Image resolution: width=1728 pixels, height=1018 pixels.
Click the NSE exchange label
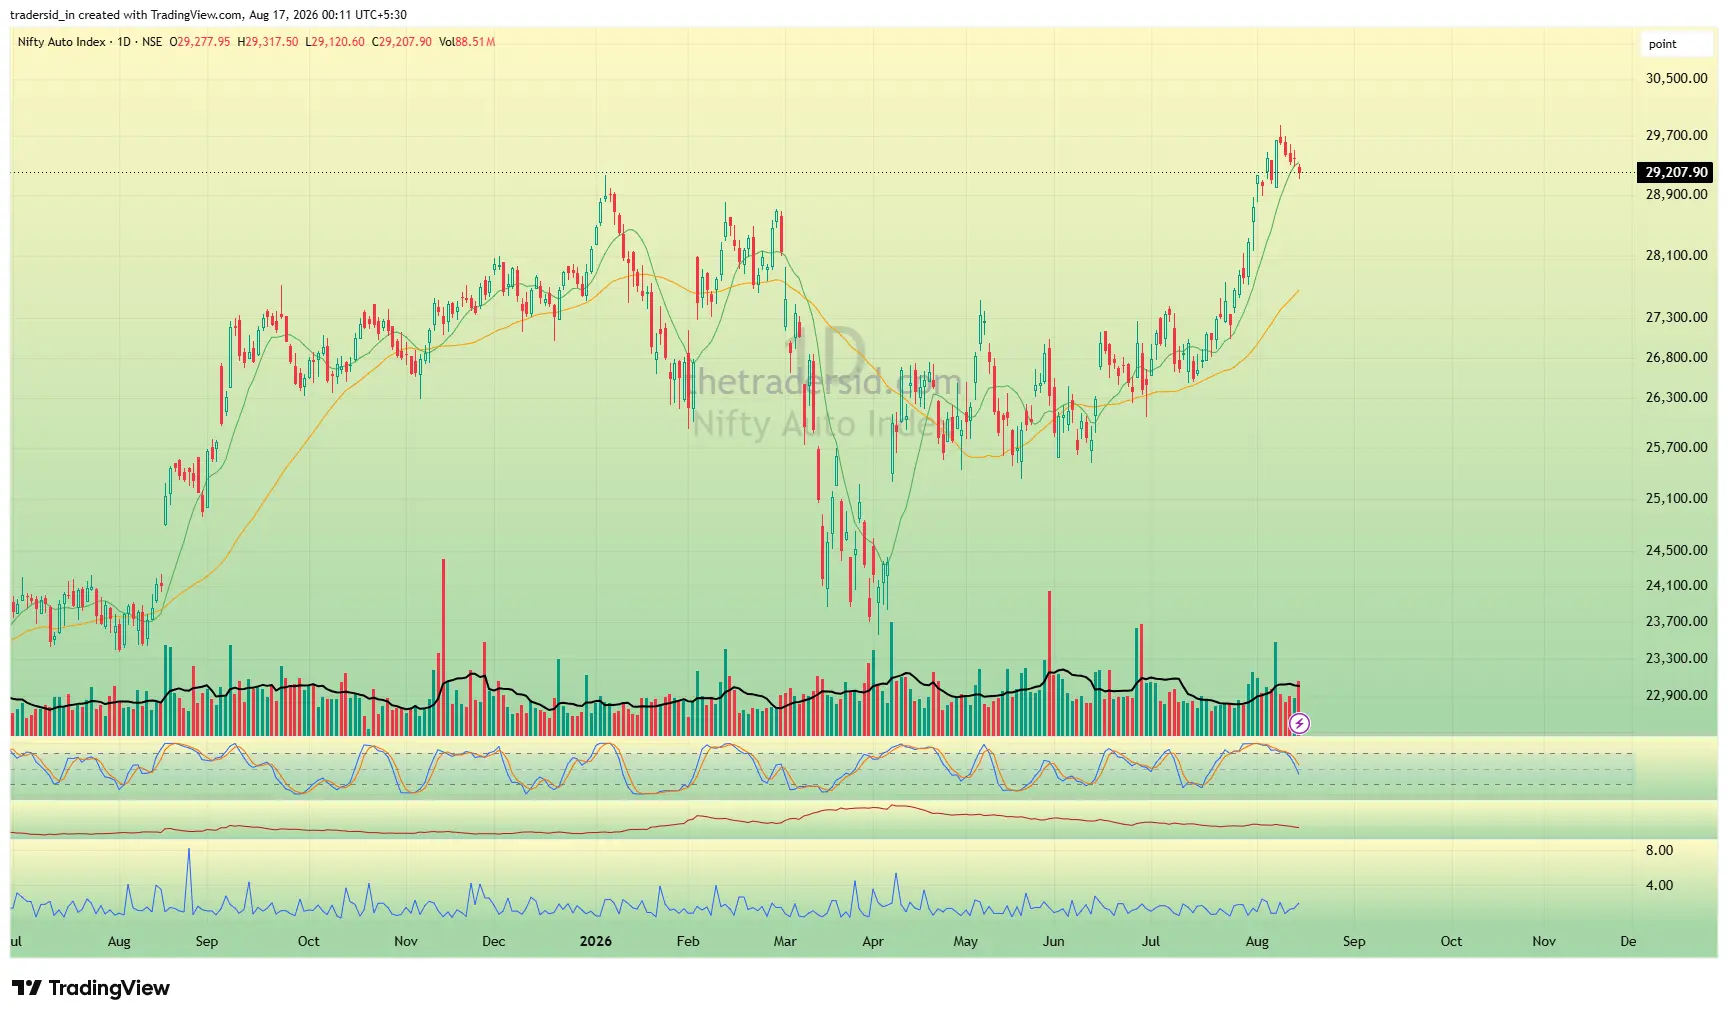tap(152, 42)
